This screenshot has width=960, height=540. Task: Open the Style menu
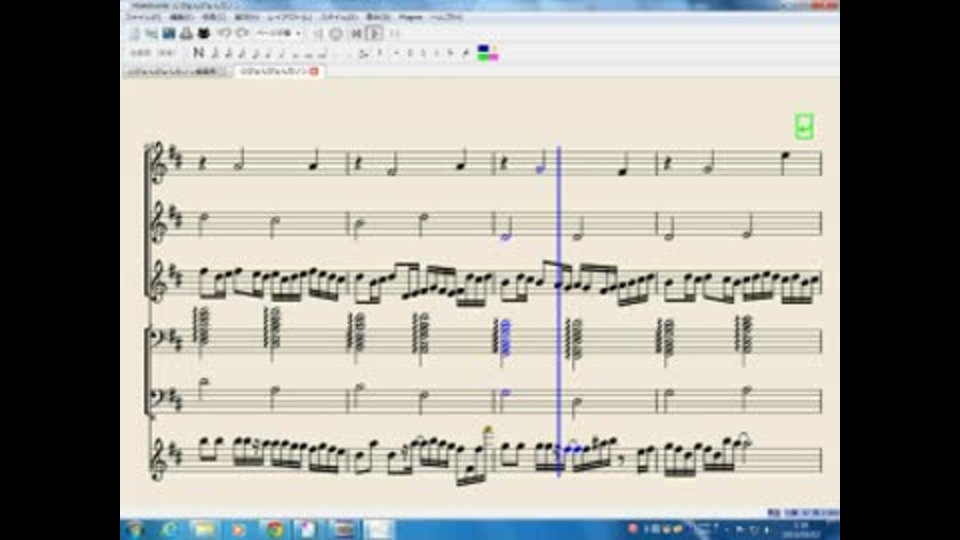[x=339, y=17]
